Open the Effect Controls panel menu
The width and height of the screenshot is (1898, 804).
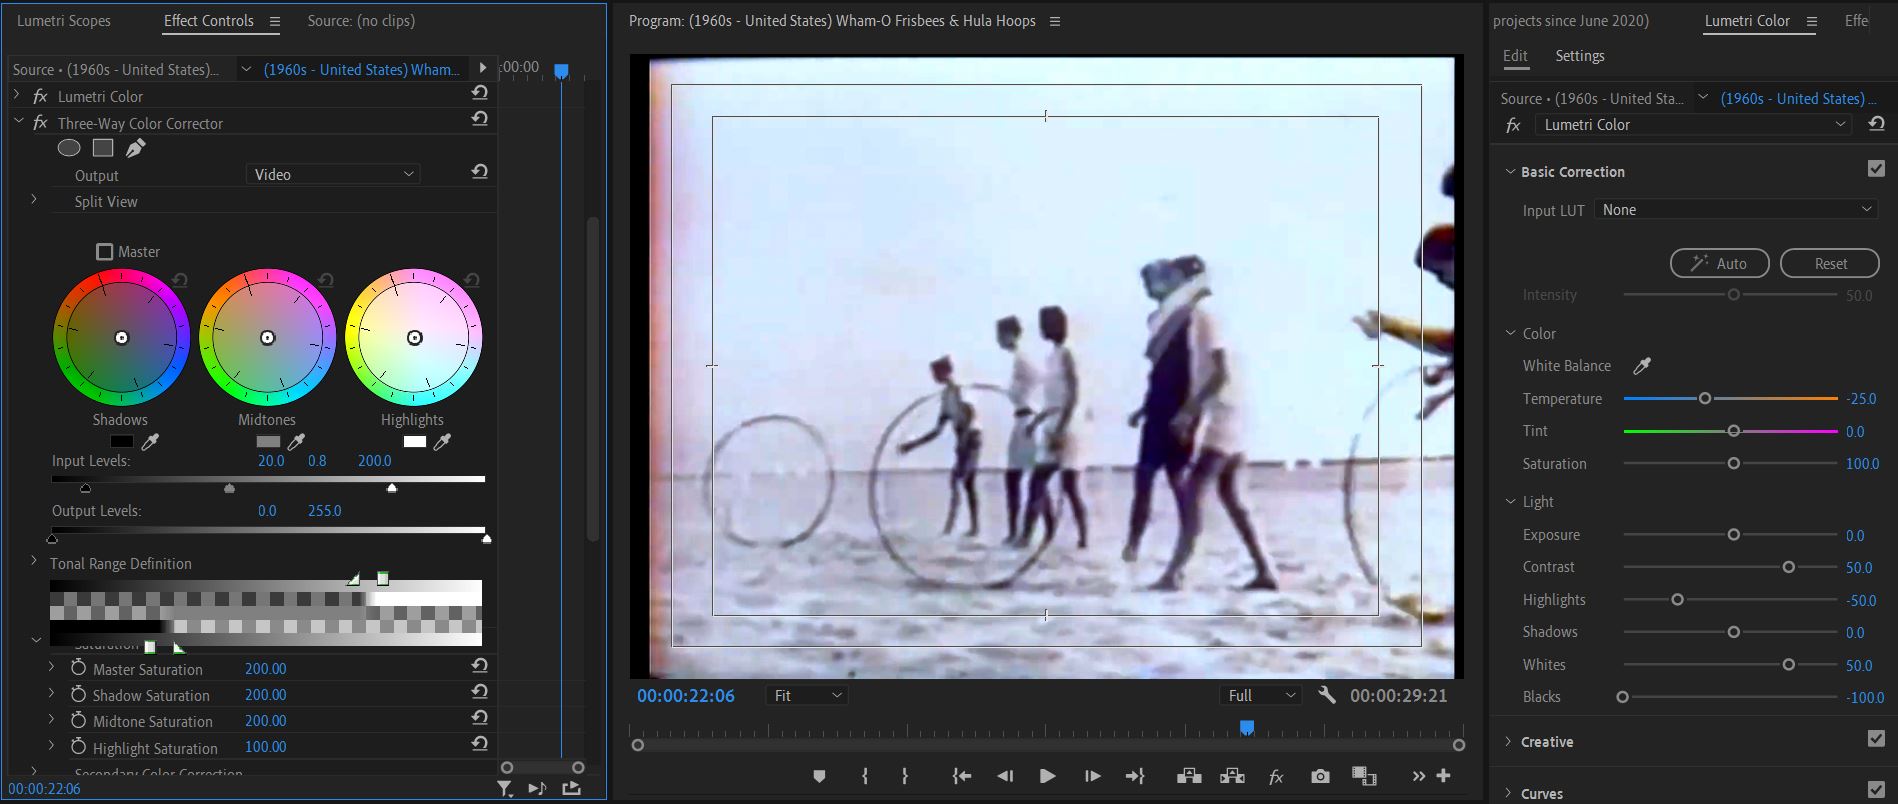275,21
